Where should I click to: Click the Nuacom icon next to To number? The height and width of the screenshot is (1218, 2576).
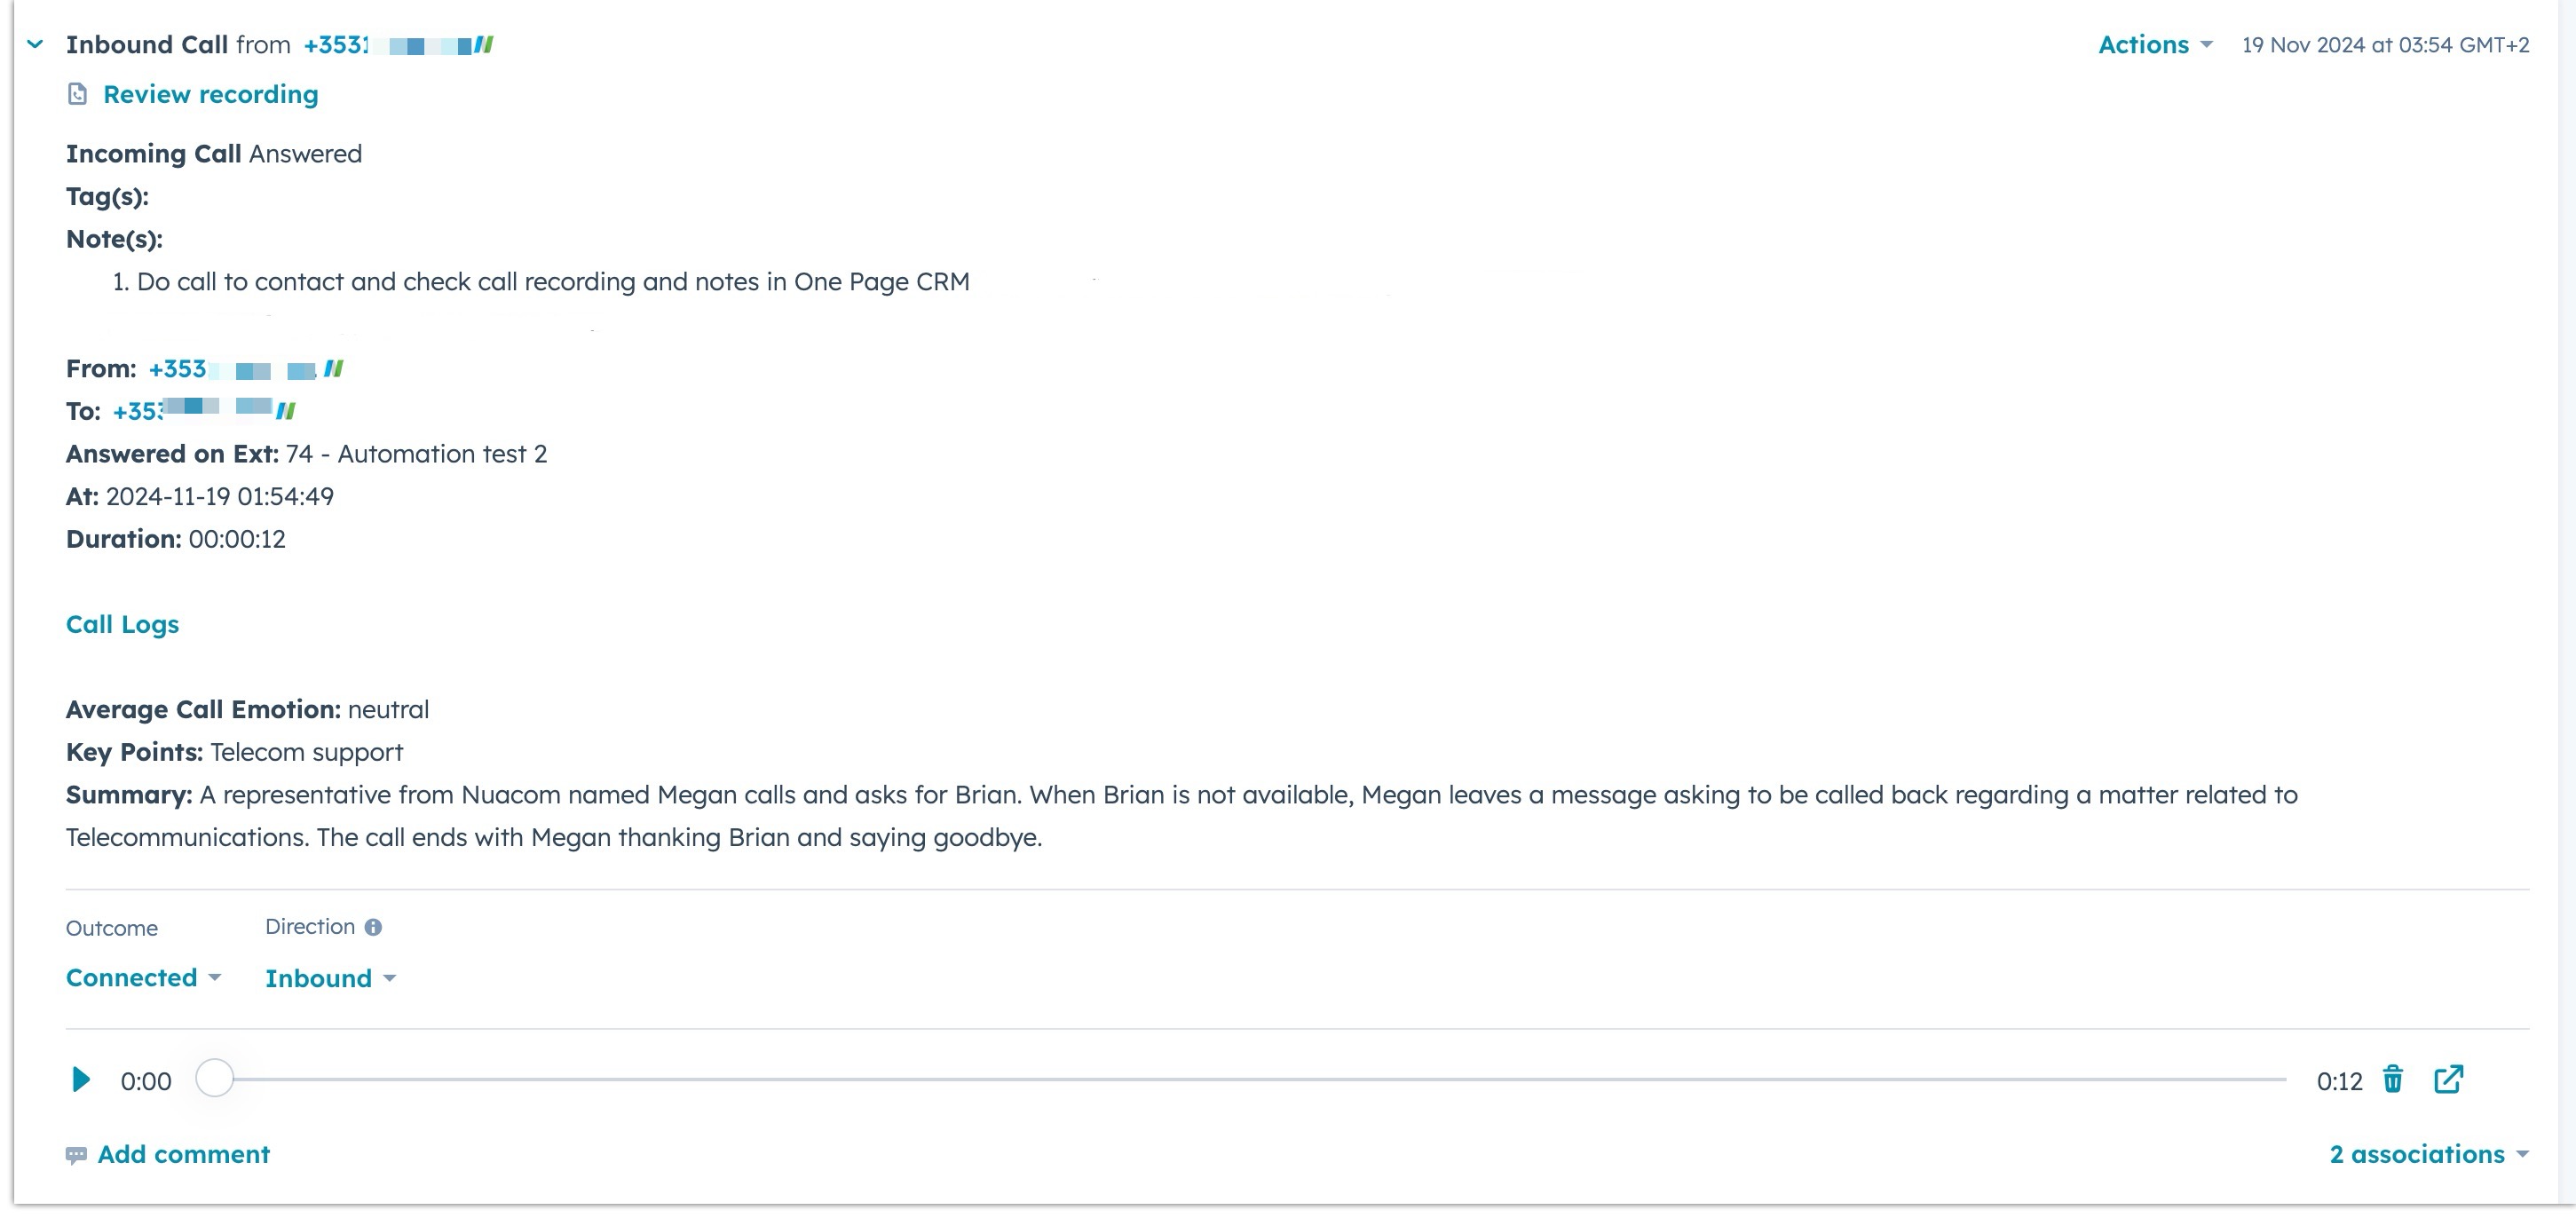tap(286, 411)
